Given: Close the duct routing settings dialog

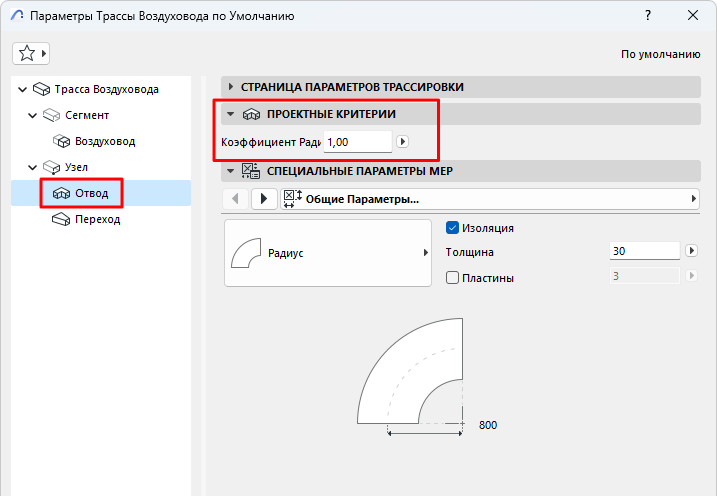Looking at the screenshot, I should tap(693, 15).
